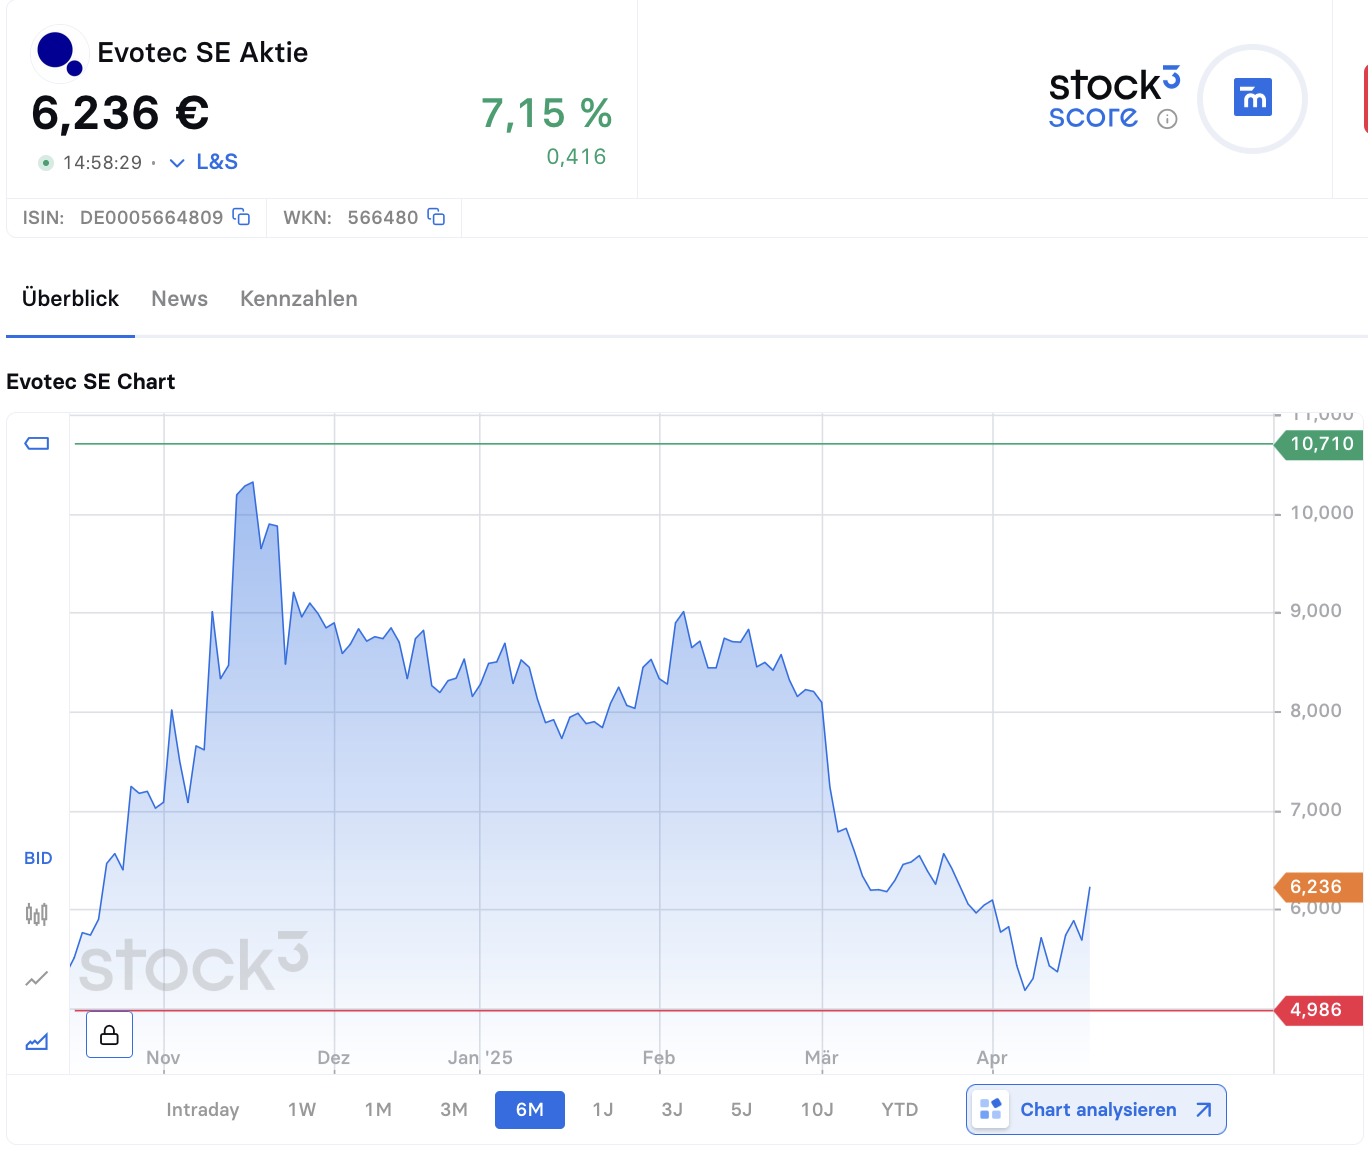Switch to the Kennzahlen tab
The image size is (1368, 1156).
point(299,299)
